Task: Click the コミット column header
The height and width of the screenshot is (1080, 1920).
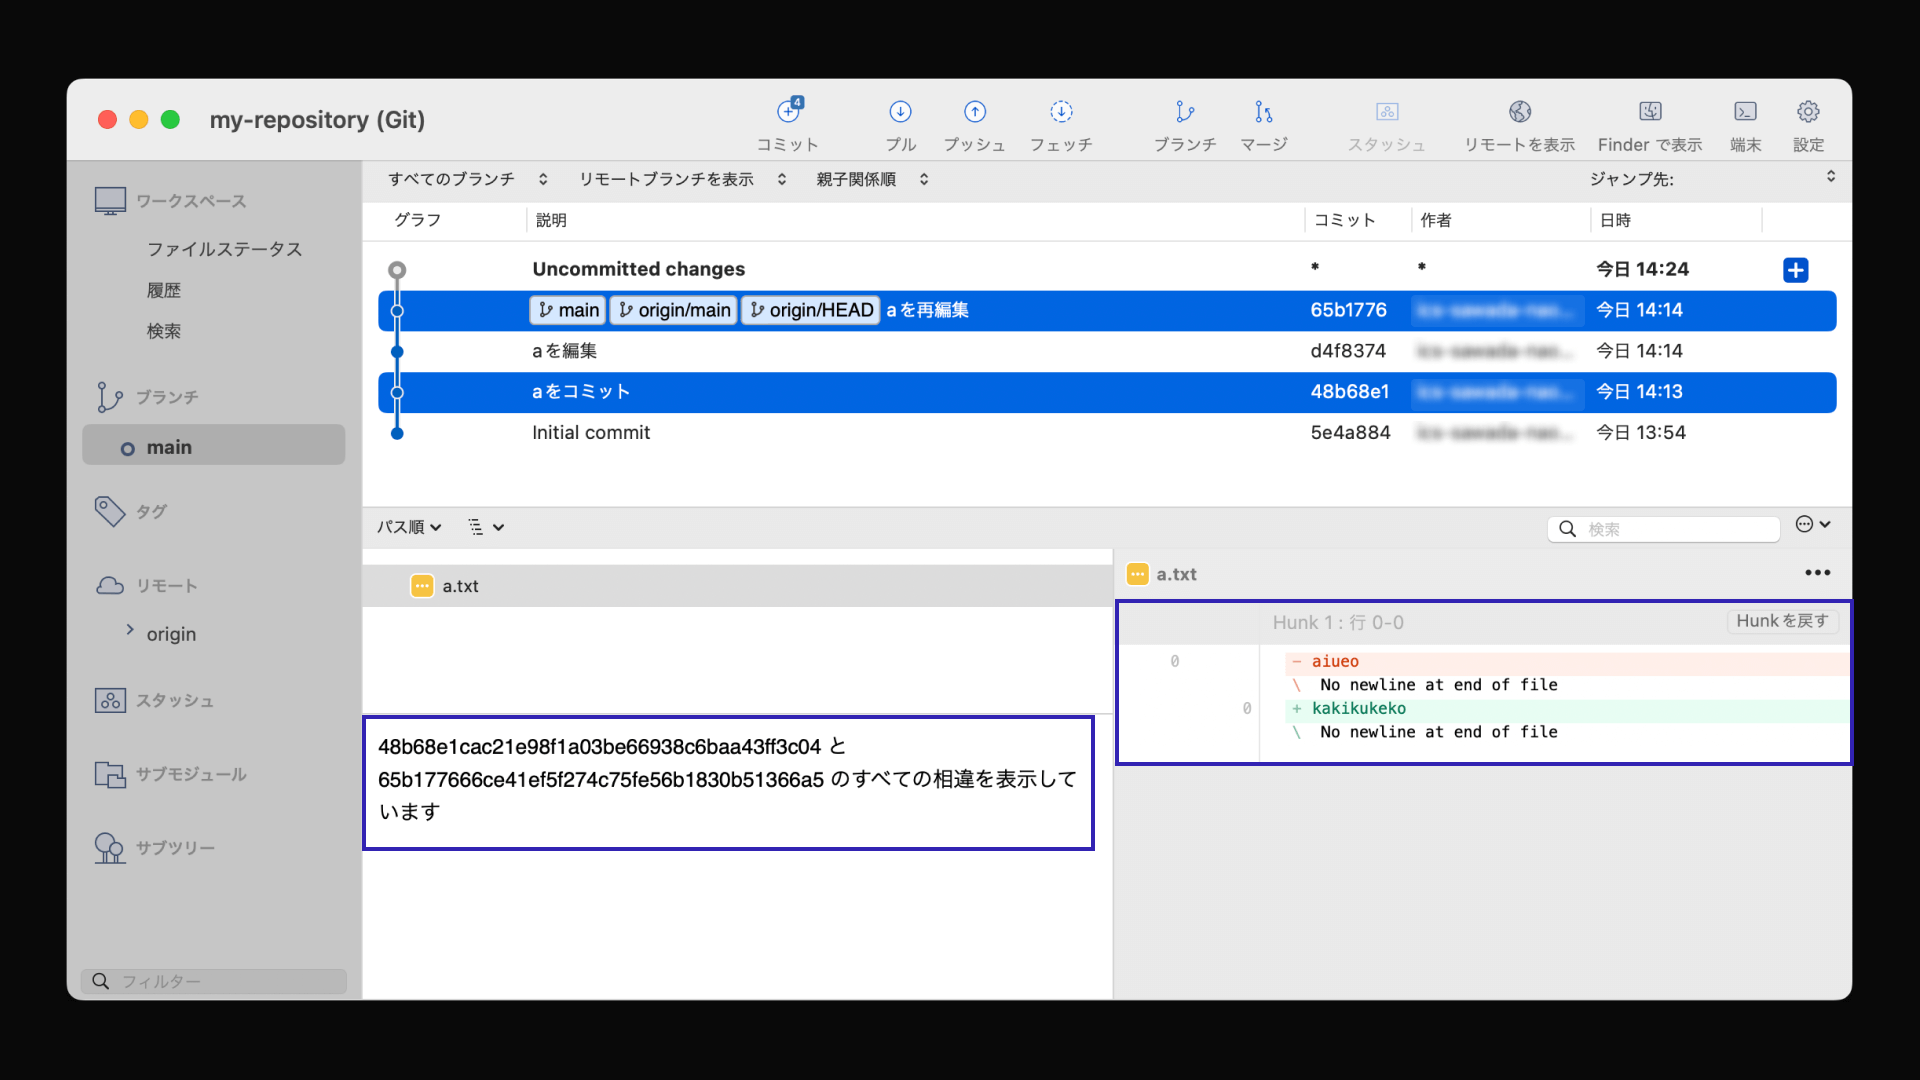Action: click(x=1345, y=220)
